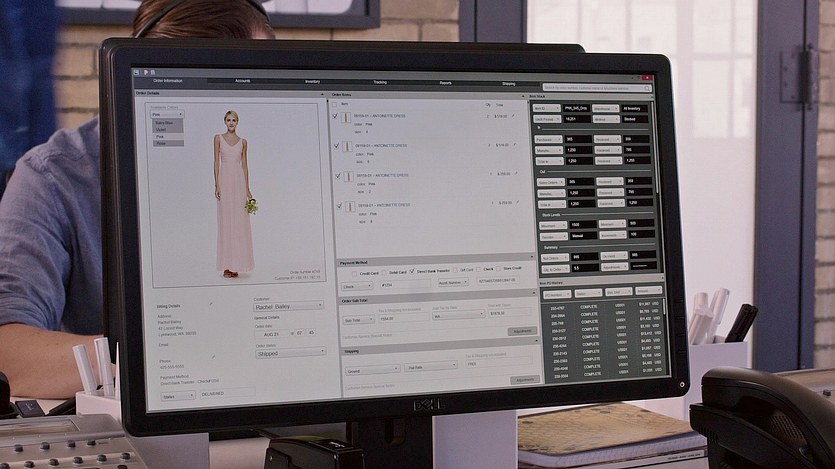Open the Ground shipping dropdown
835x469 pixels.
point(372,370)
